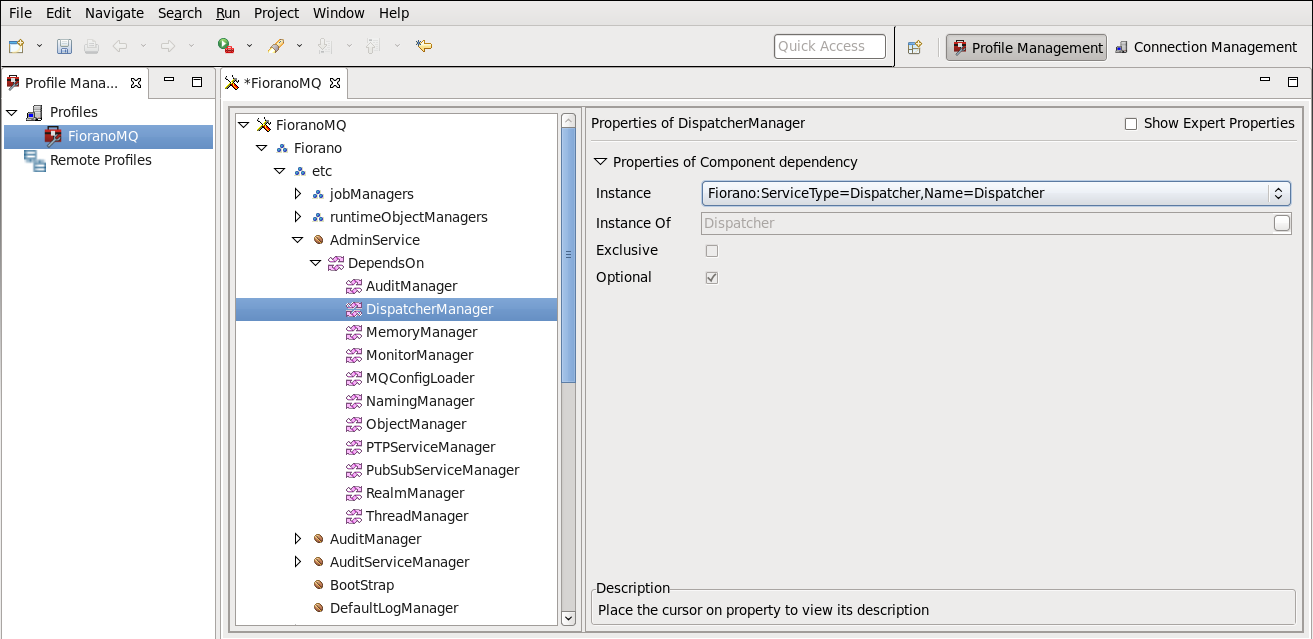
Task: Toggle Show Expert Properties checkbox
Action: pyautogui.click(x=1131, y=124)
